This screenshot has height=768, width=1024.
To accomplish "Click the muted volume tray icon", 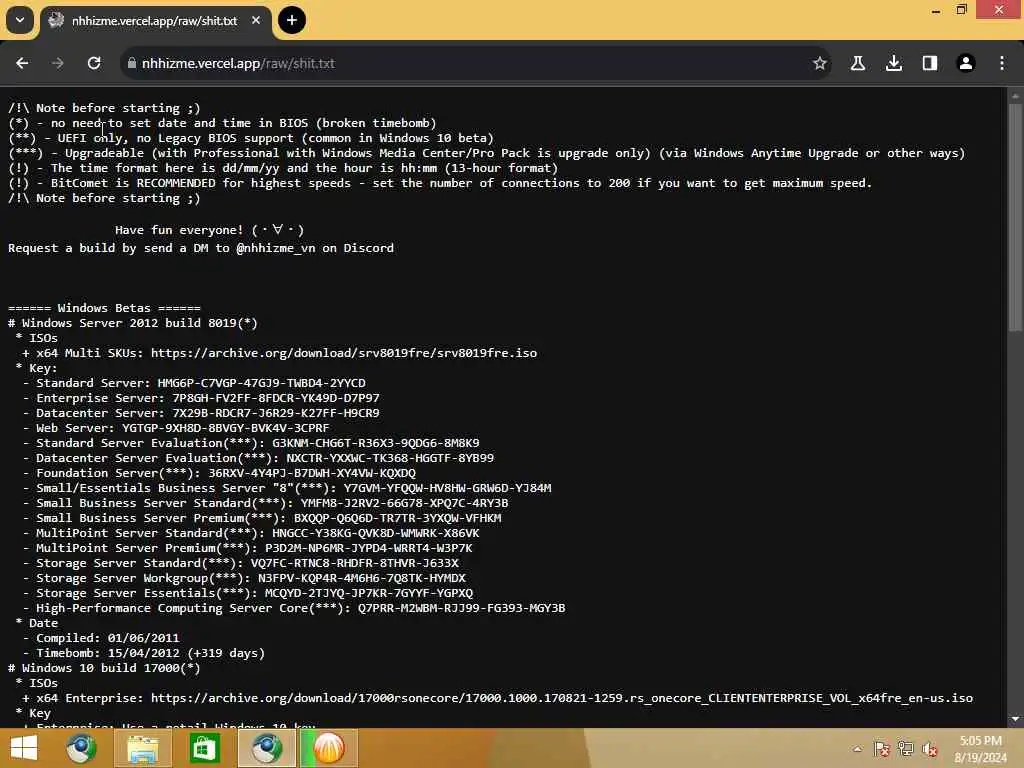I will click(929, 749).
